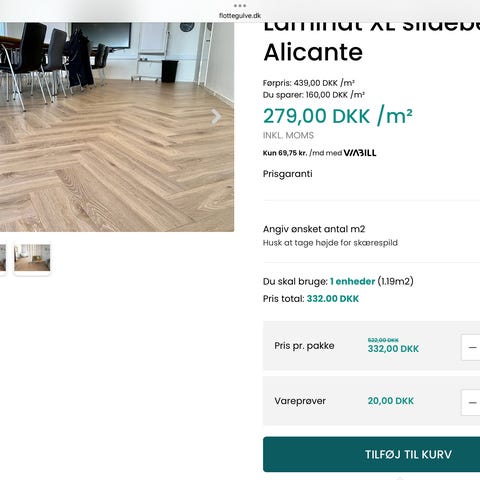
Task: Add product with TILFØJ TIL KURV button
Action: [x=372, y=454]
